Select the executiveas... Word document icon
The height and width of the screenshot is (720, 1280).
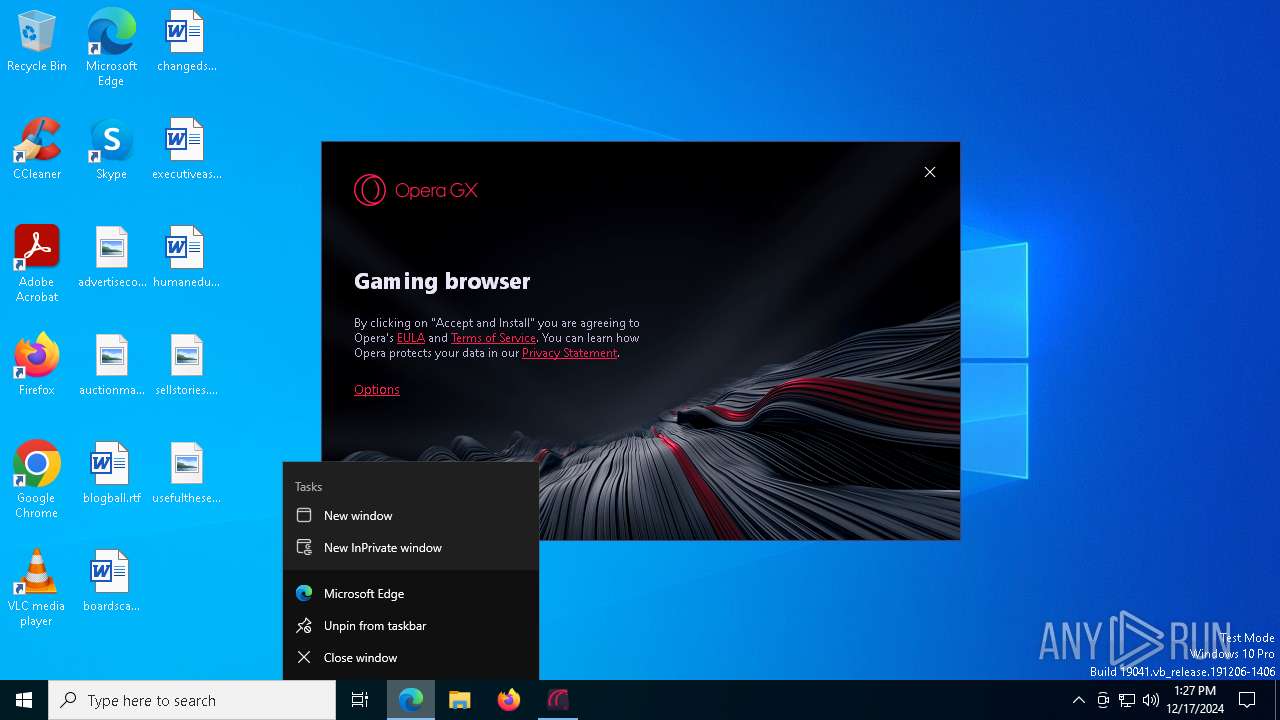point(186,150)
